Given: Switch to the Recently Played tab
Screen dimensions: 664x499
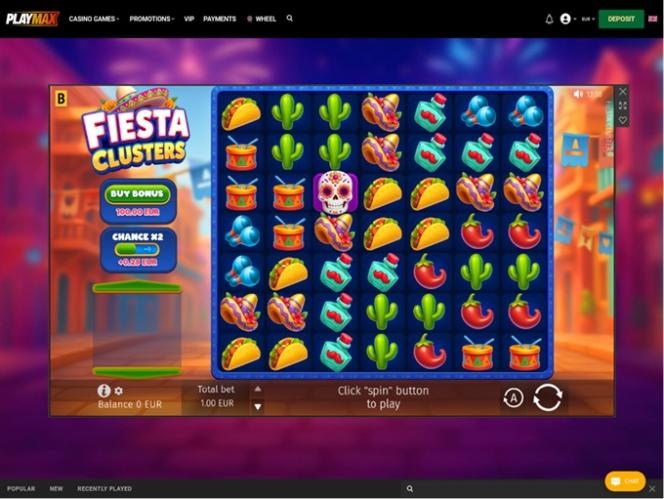Looking at the screenshot, I should (x=104, y=488).
